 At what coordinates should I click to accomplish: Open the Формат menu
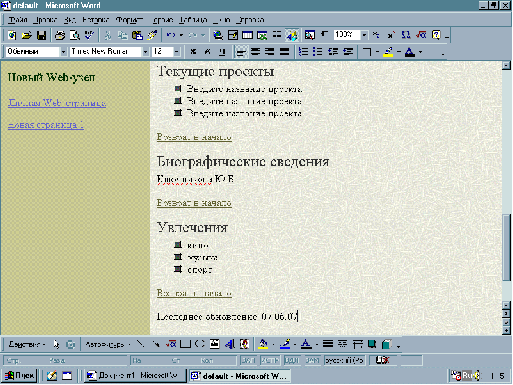129,20
